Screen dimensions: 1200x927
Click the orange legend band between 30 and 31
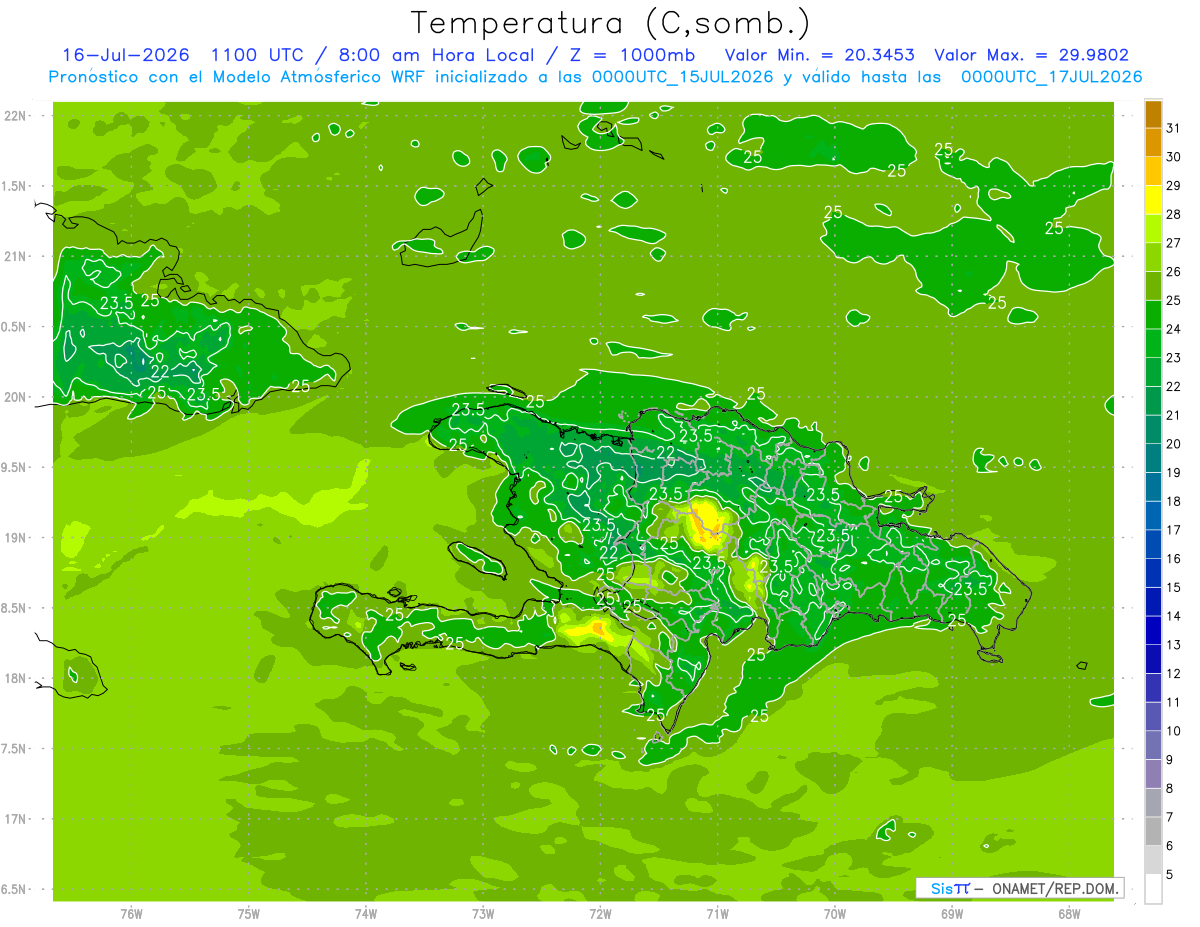pyautogui.click(x=1153, y=143)
